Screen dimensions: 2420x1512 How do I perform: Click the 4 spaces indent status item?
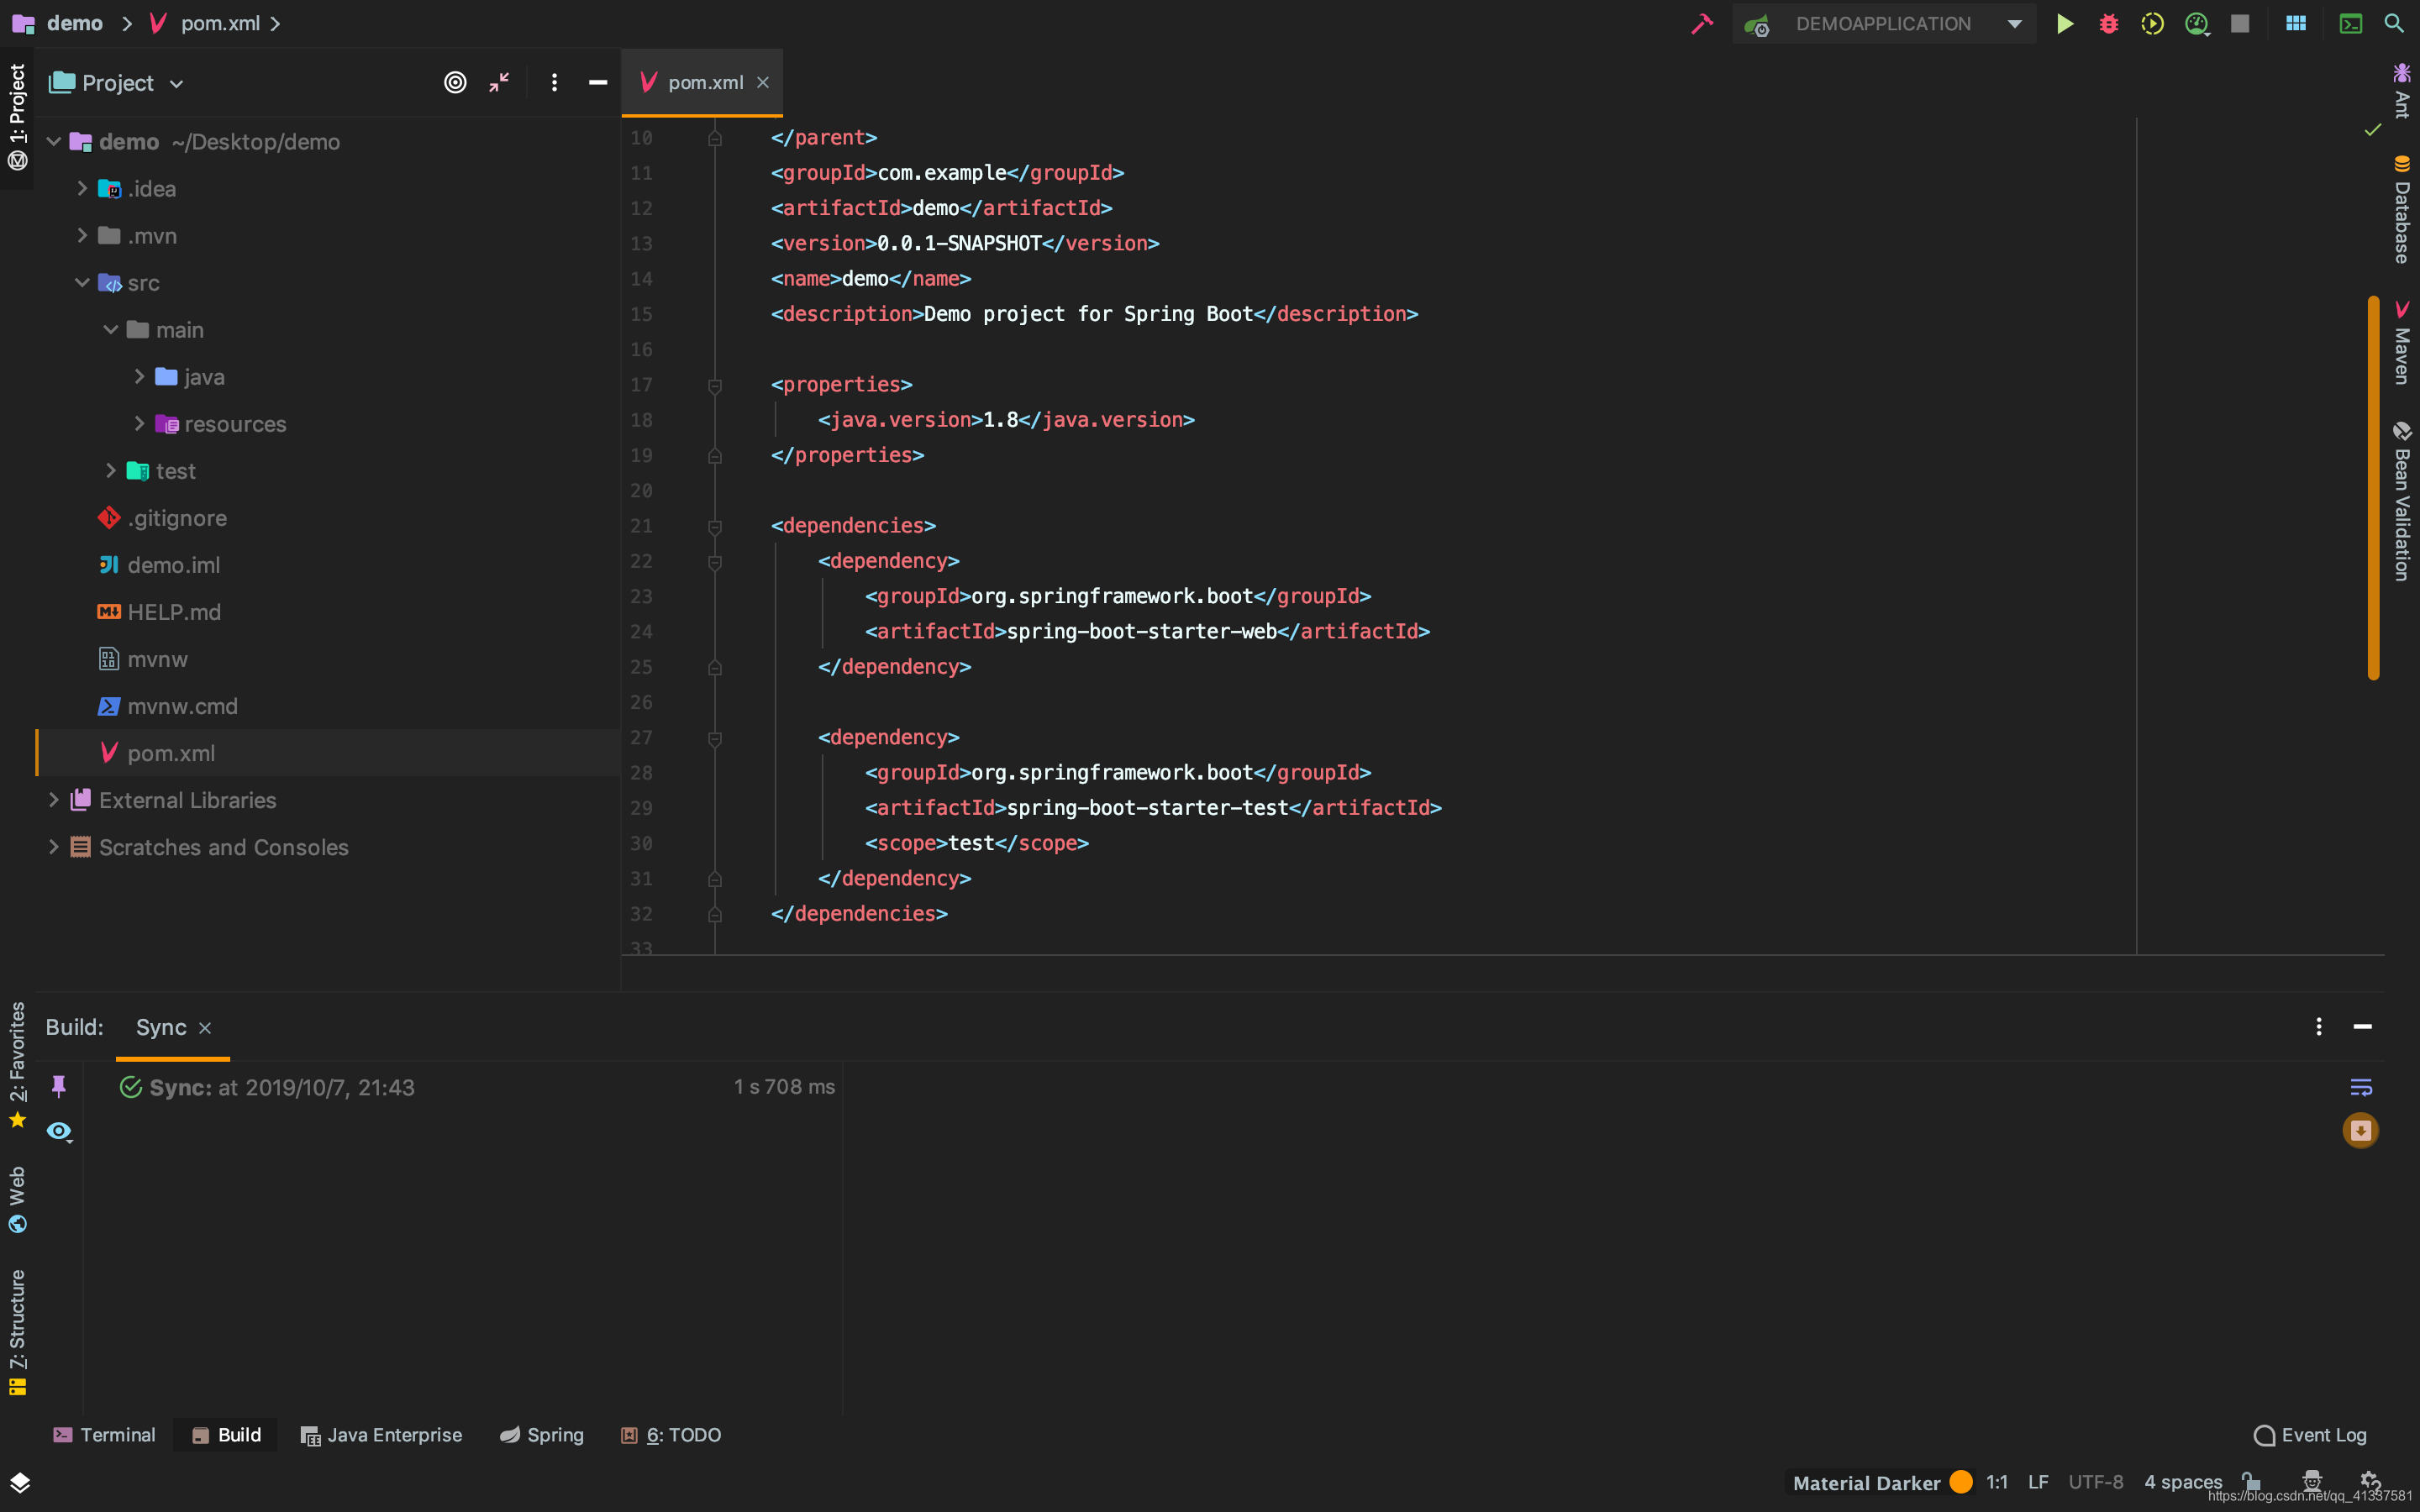pos(2182,1482)
